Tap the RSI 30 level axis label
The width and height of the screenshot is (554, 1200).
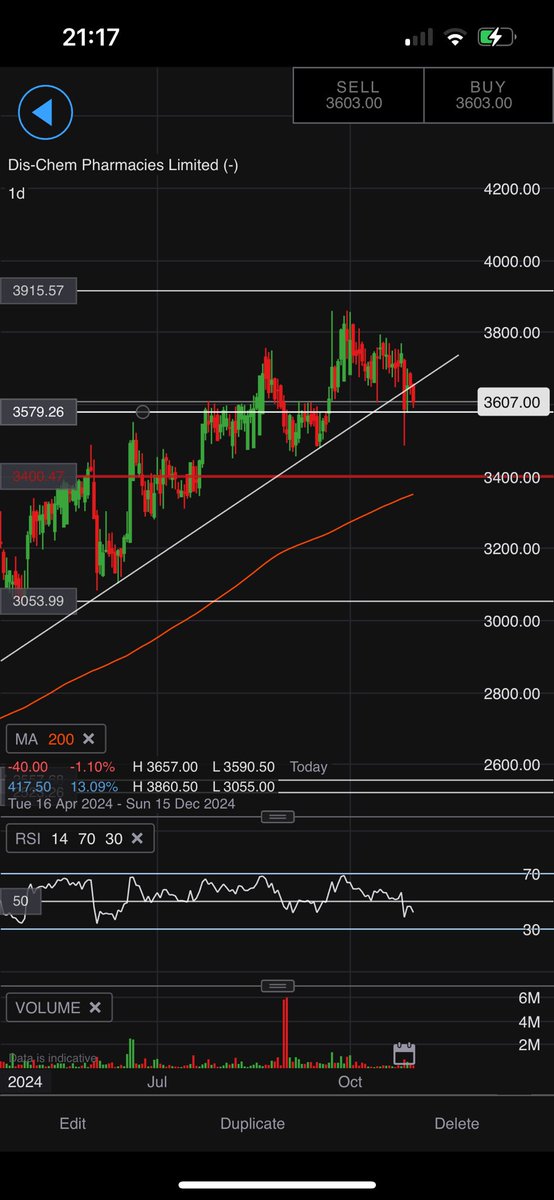pos(532,930)
